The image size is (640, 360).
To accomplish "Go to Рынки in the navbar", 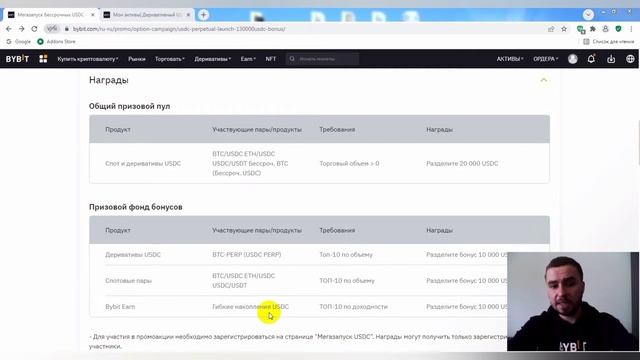I will (137, 59).
